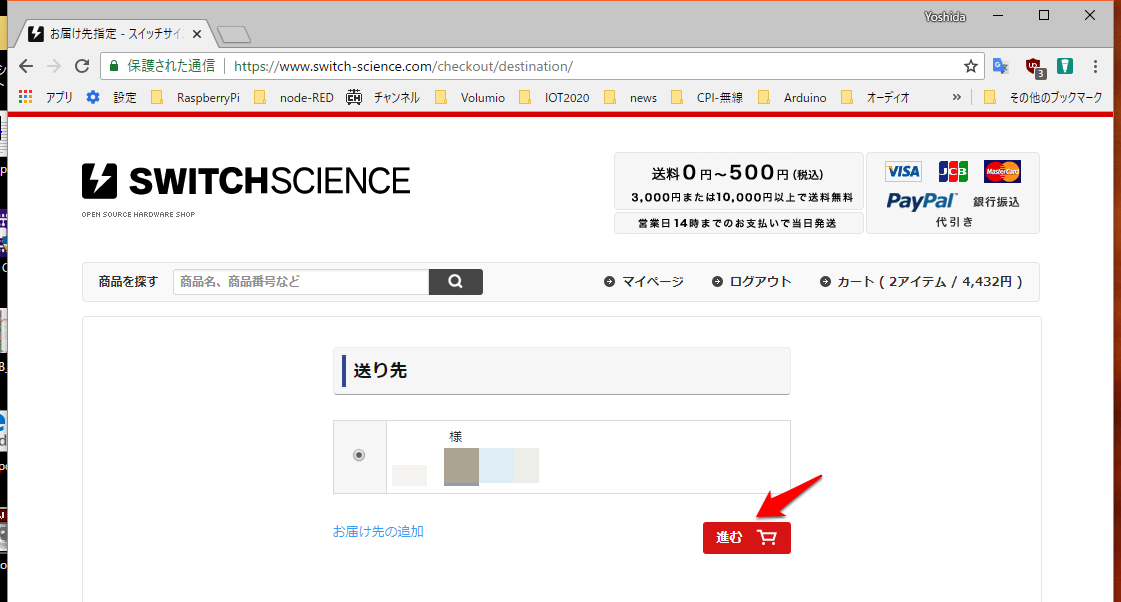Open the uBlock shield extension icon
The width and height of the screenshot is (1121, 602).
pyautogui.click(x=1034, y=67)
